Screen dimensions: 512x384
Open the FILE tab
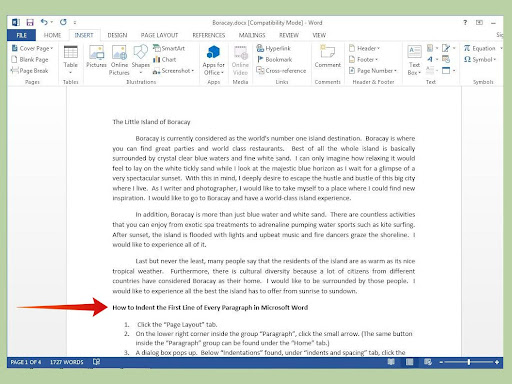tap(21, 35)
